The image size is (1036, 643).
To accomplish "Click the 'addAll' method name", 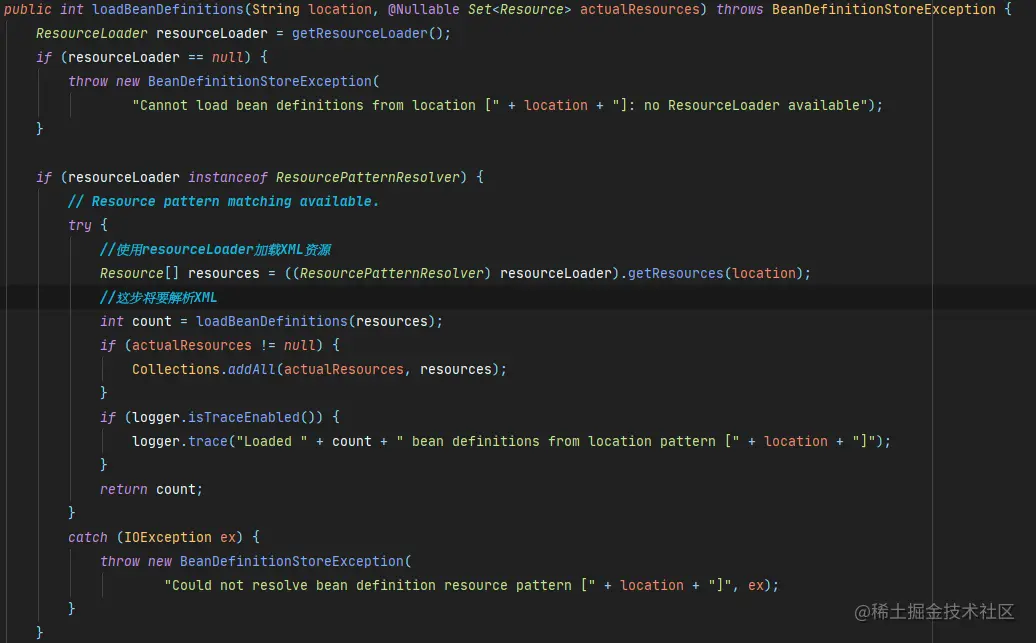I will 251,369.
